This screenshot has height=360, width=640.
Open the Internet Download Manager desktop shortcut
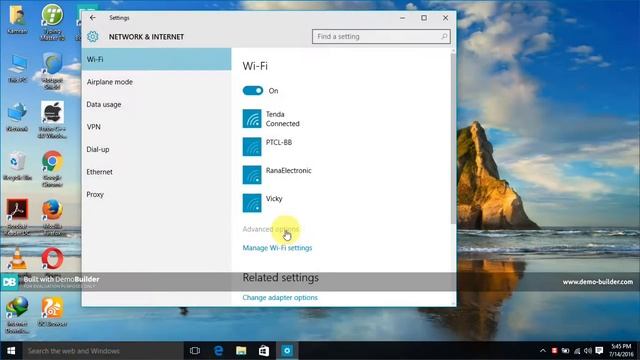click(x=17, y=314)
